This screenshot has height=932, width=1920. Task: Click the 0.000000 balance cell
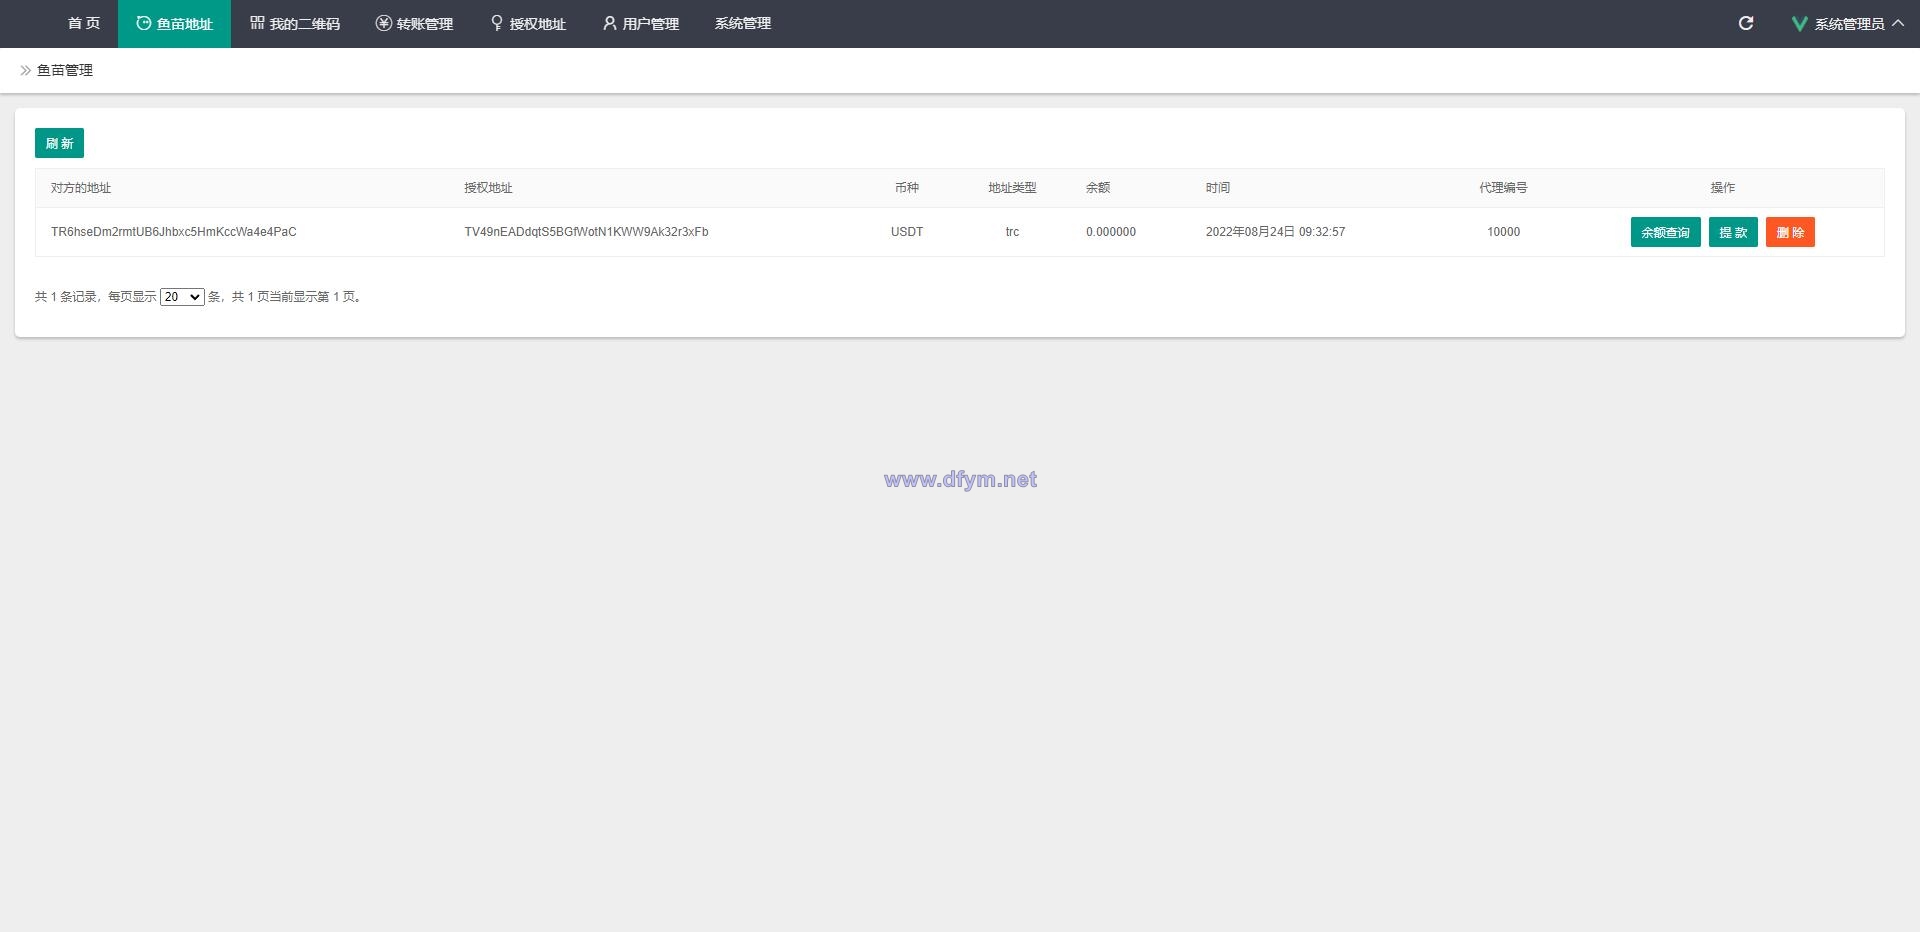1111,232
